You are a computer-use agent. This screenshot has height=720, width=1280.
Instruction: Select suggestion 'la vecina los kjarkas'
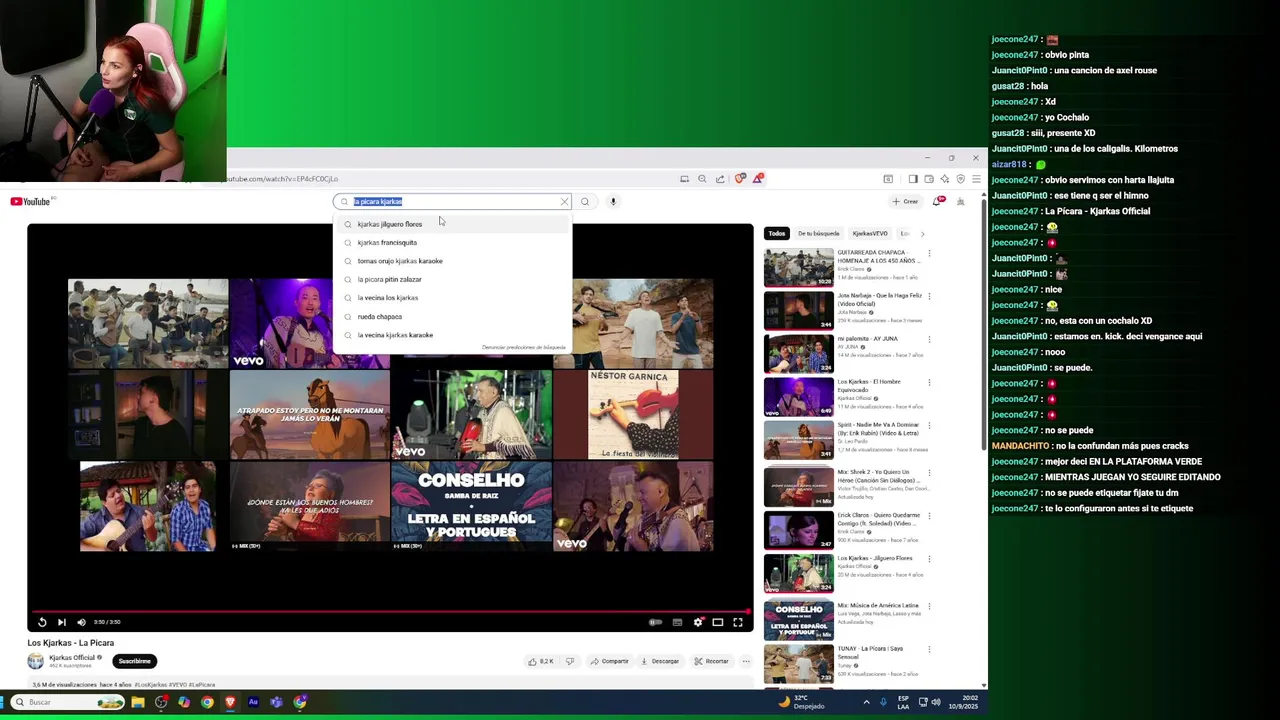click(x=452, y=298)
